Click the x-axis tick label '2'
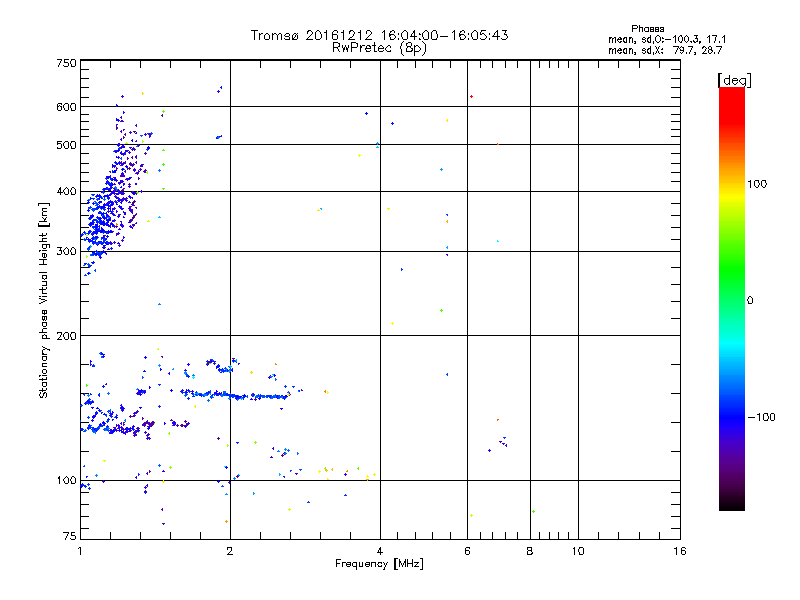This screenshot has width=800, height=600. pyautogui.click(x=230, y=551)
